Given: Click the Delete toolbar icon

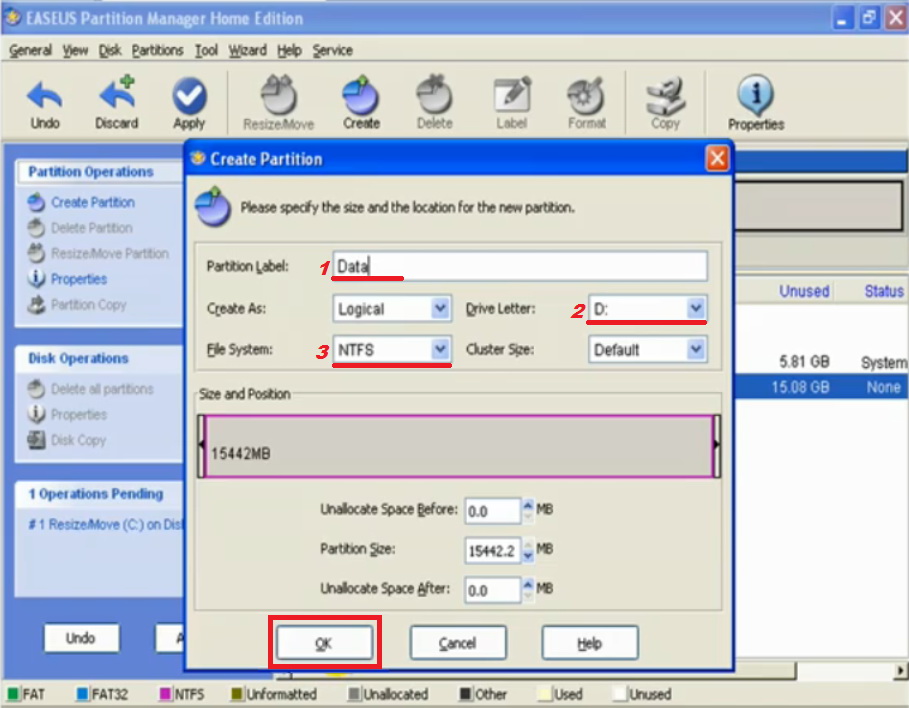Looking at the screenshot, I should [434, 95].
